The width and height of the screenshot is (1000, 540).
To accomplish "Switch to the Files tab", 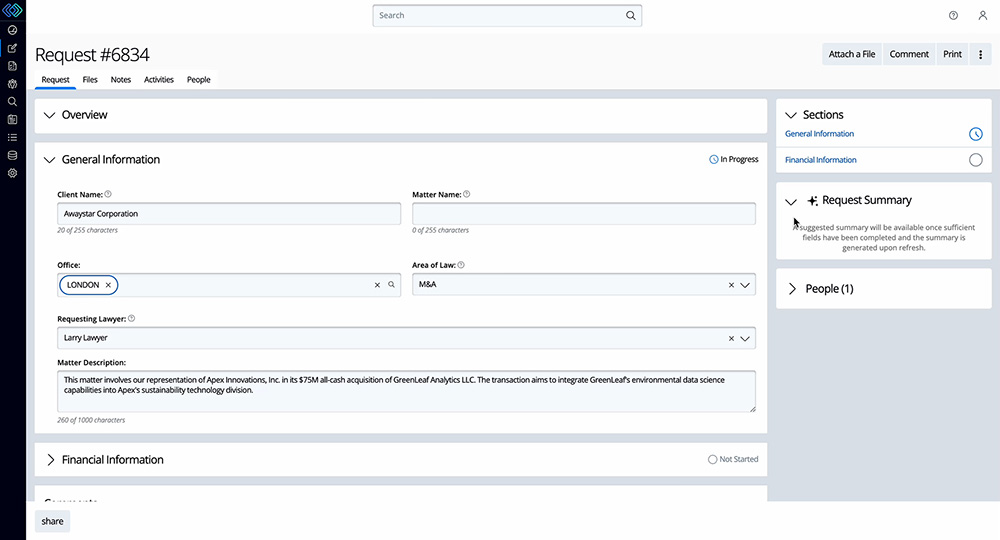I will [90, 80].
